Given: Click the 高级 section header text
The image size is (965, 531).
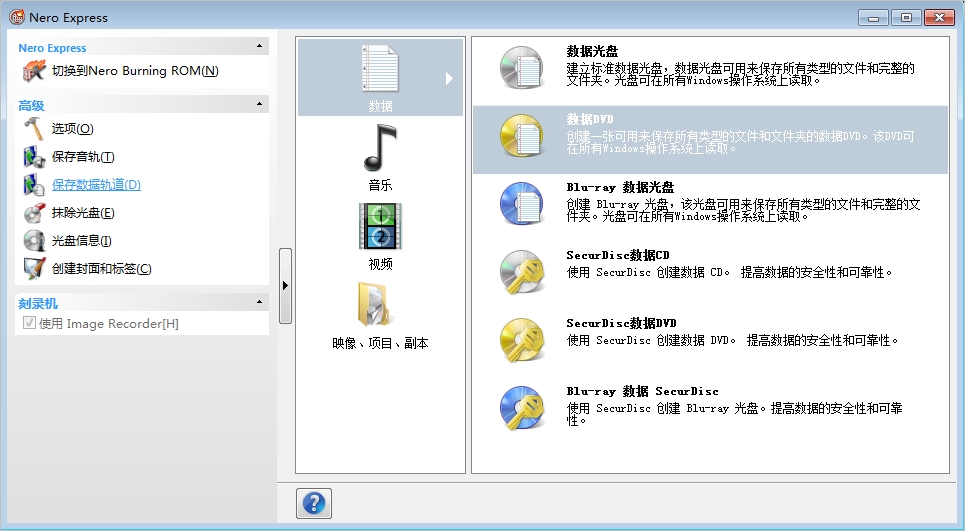Looking at the screenshot, I should click(x=31, y=106).
